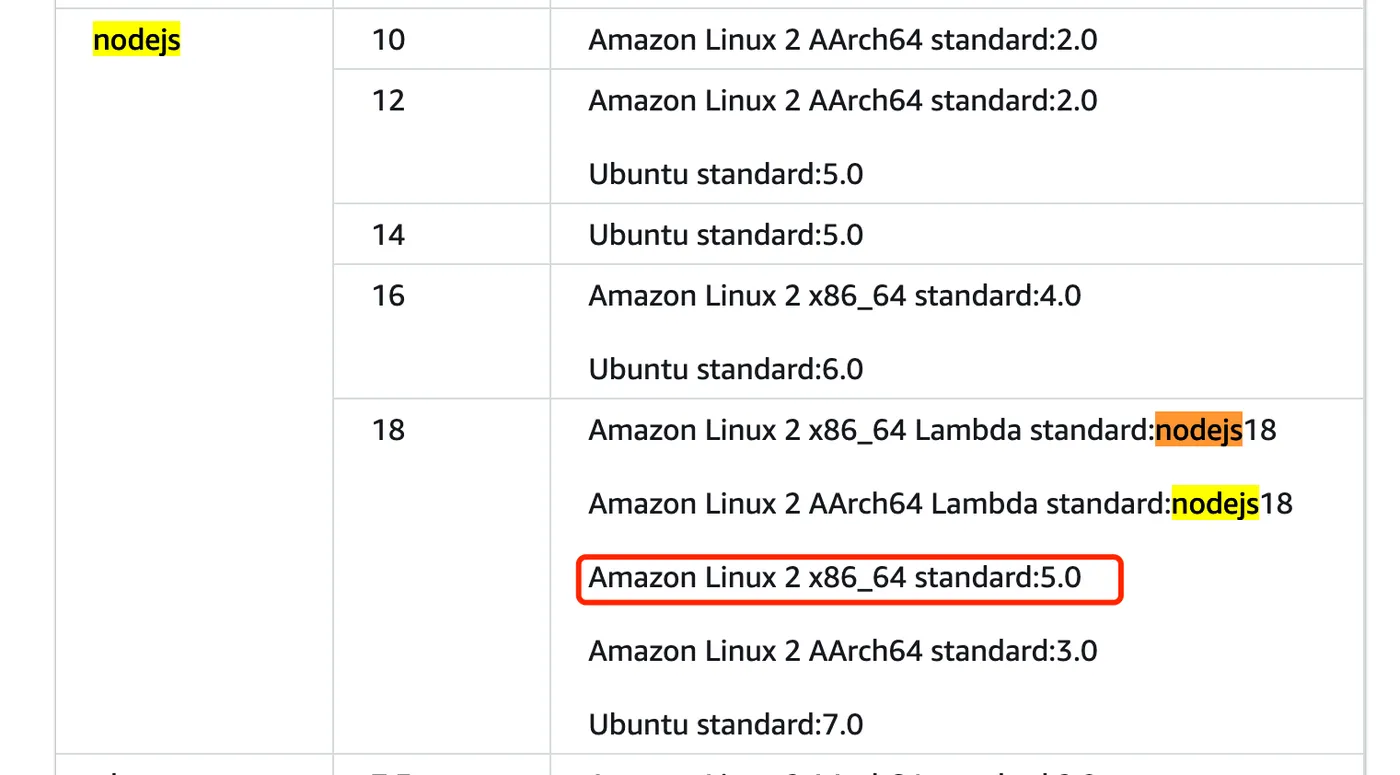Click yellow-highlighted nodejs in the AArch64 Lambda line

pos(1214,504)
